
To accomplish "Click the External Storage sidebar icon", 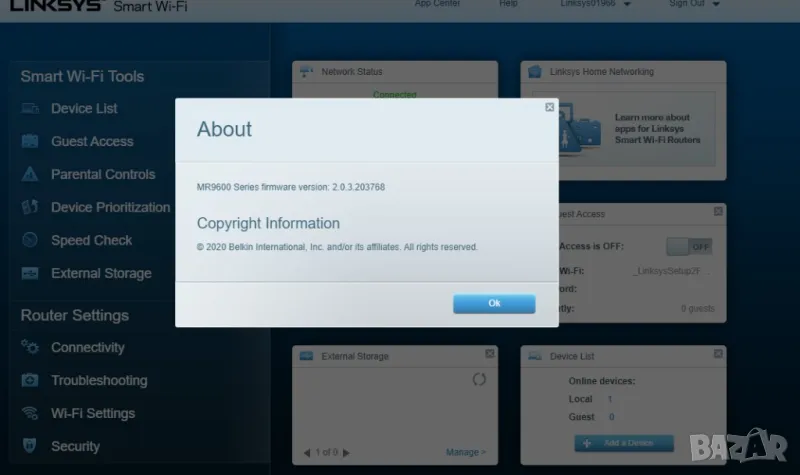I will (x=30, y=274).
